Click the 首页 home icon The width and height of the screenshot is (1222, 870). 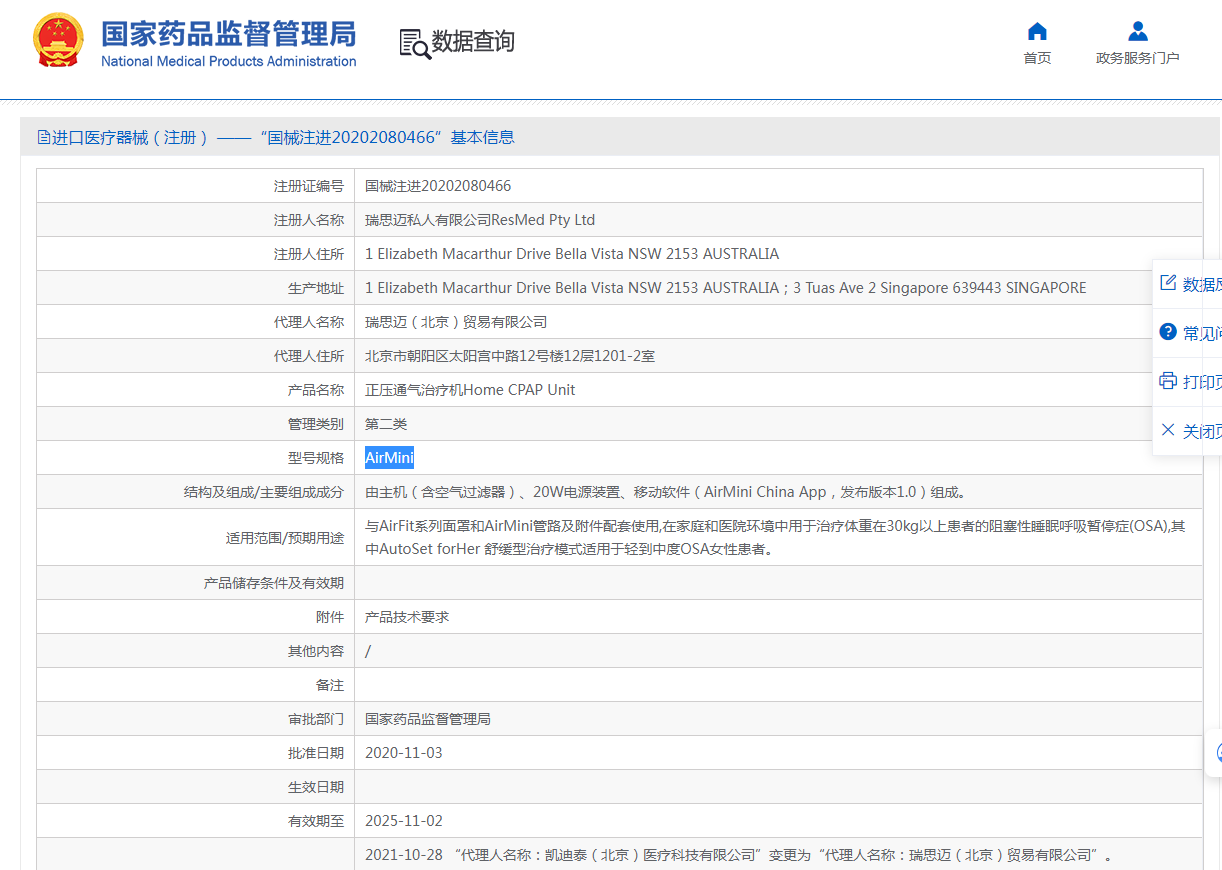[x=1037, y=31]
